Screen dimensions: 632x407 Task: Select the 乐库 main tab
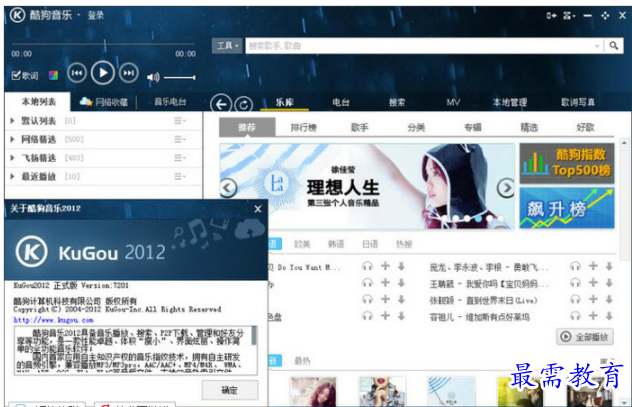[285, 102]
